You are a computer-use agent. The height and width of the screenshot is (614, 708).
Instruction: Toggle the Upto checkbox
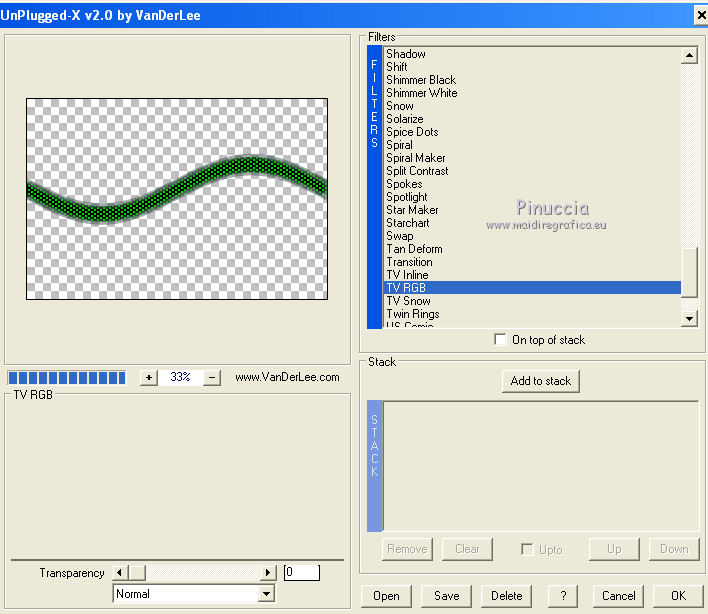coord(526,549)
